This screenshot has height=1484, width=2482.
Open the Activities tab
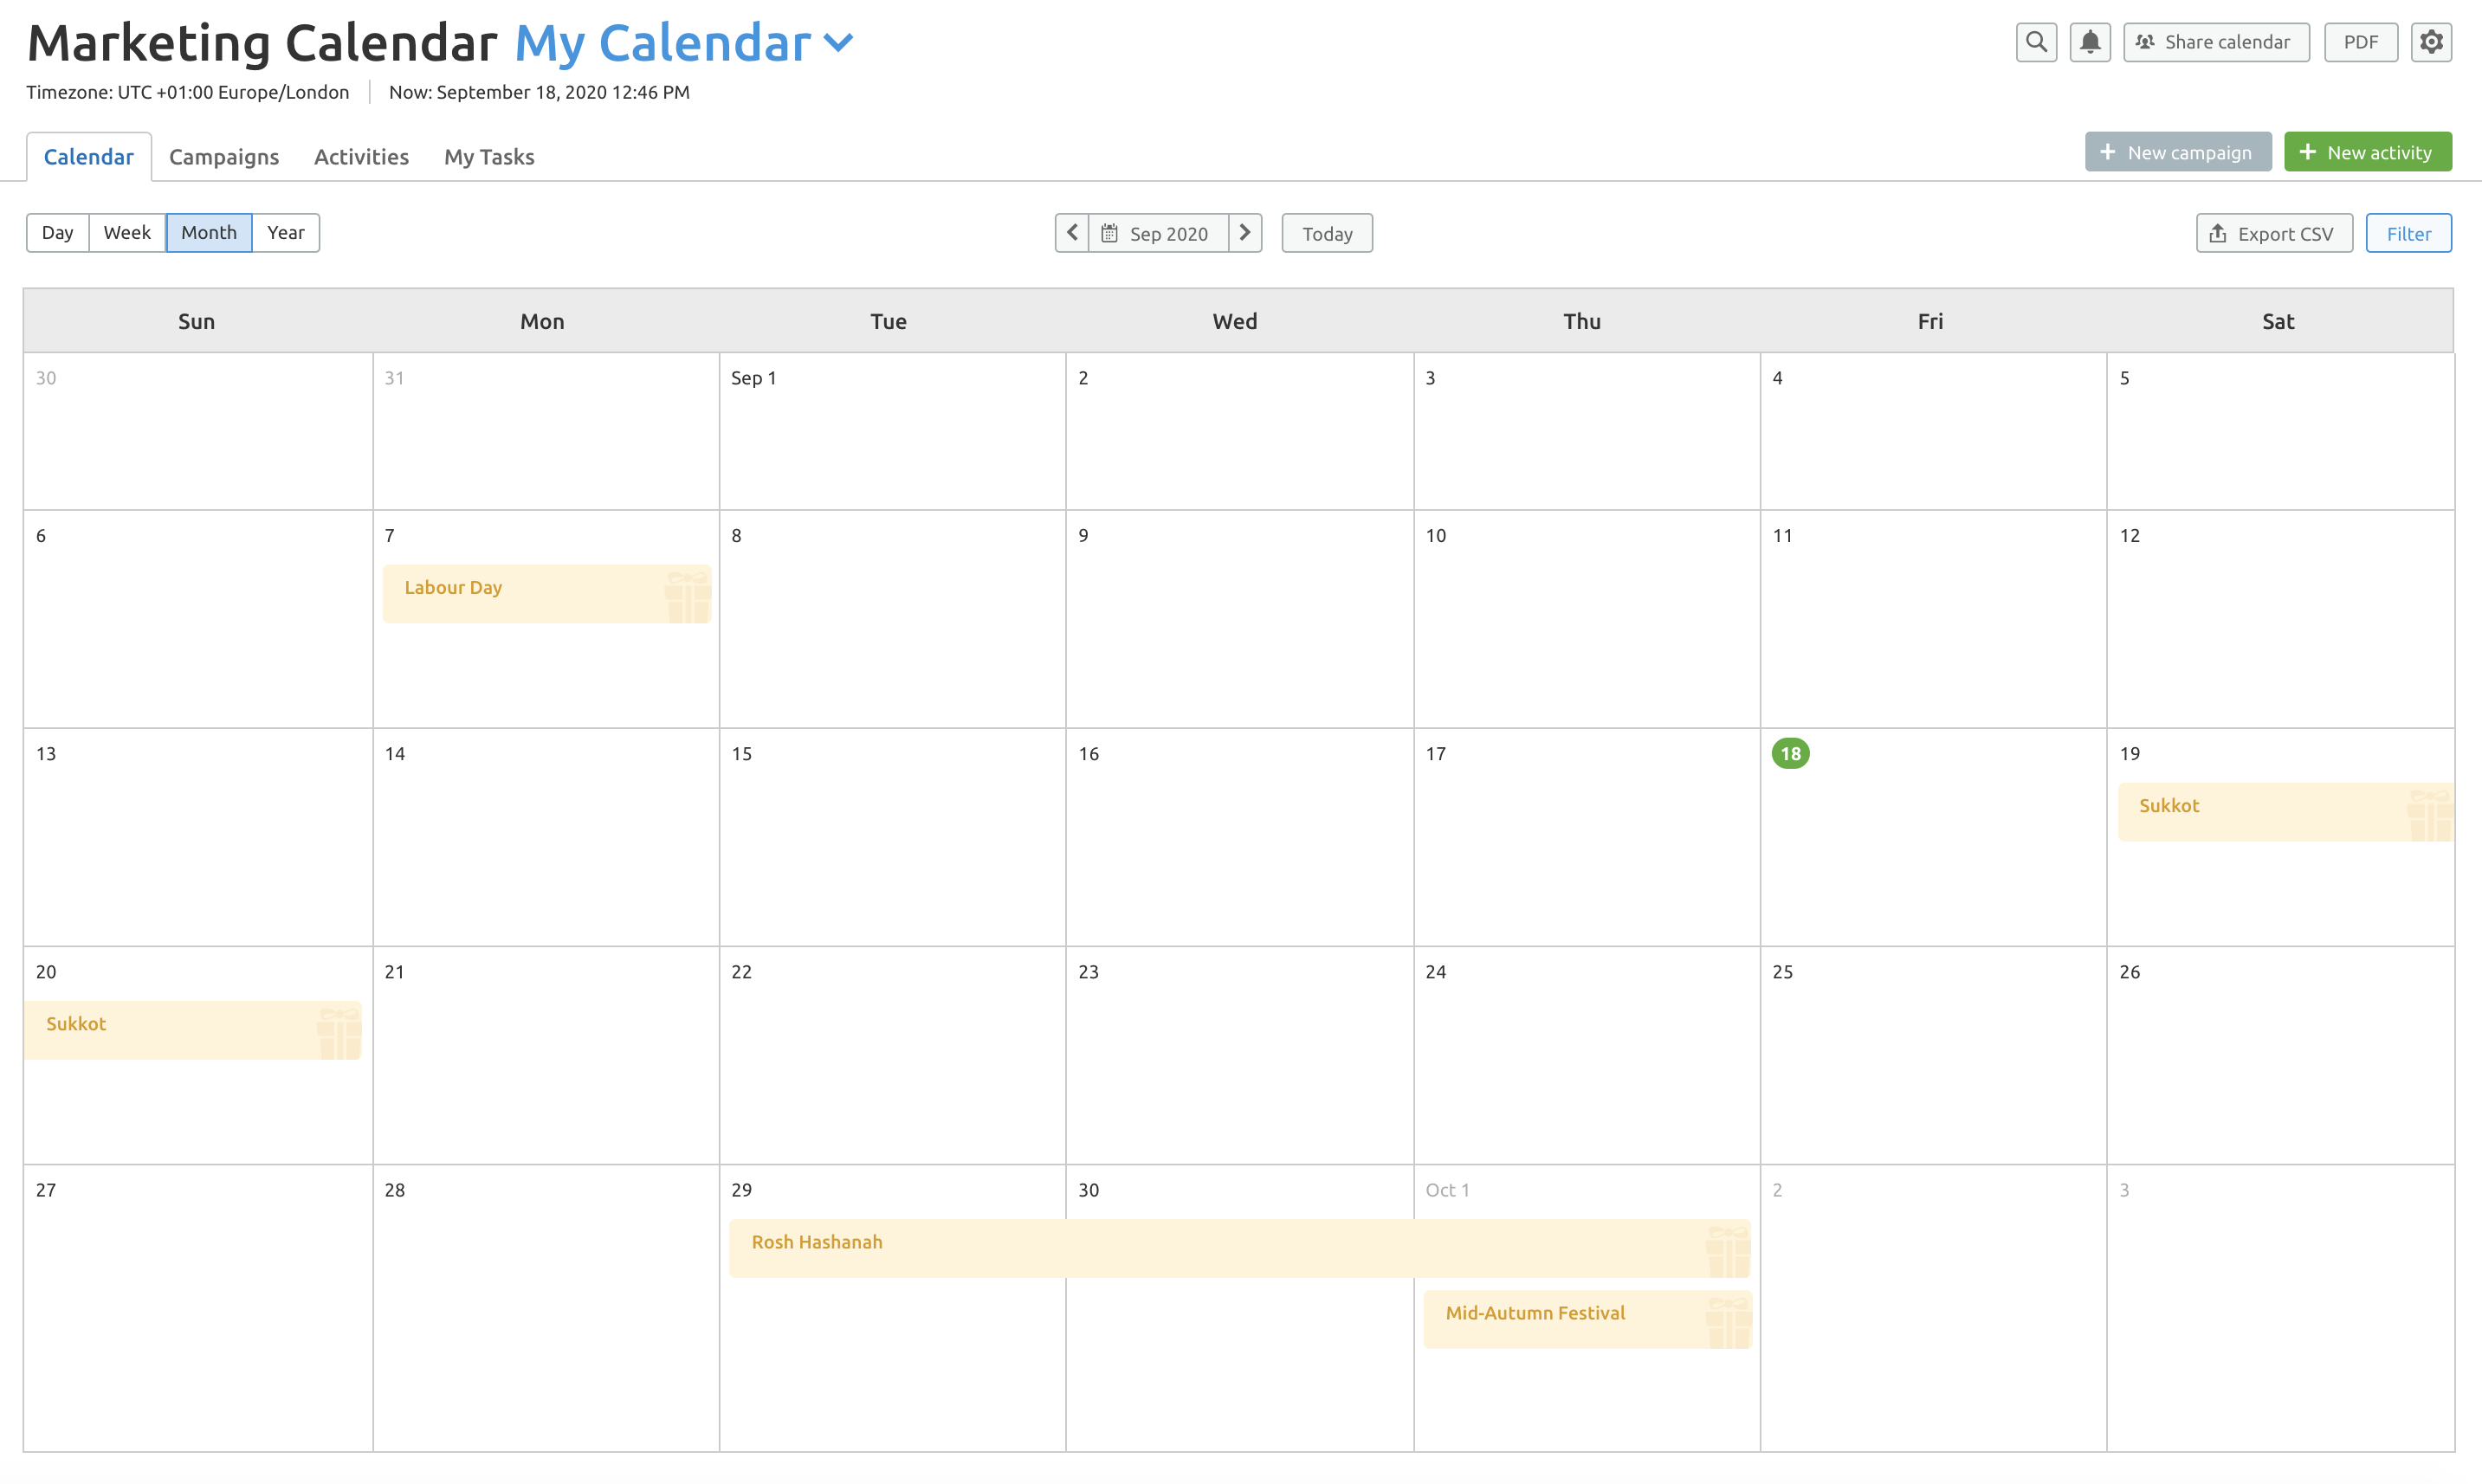360,156
